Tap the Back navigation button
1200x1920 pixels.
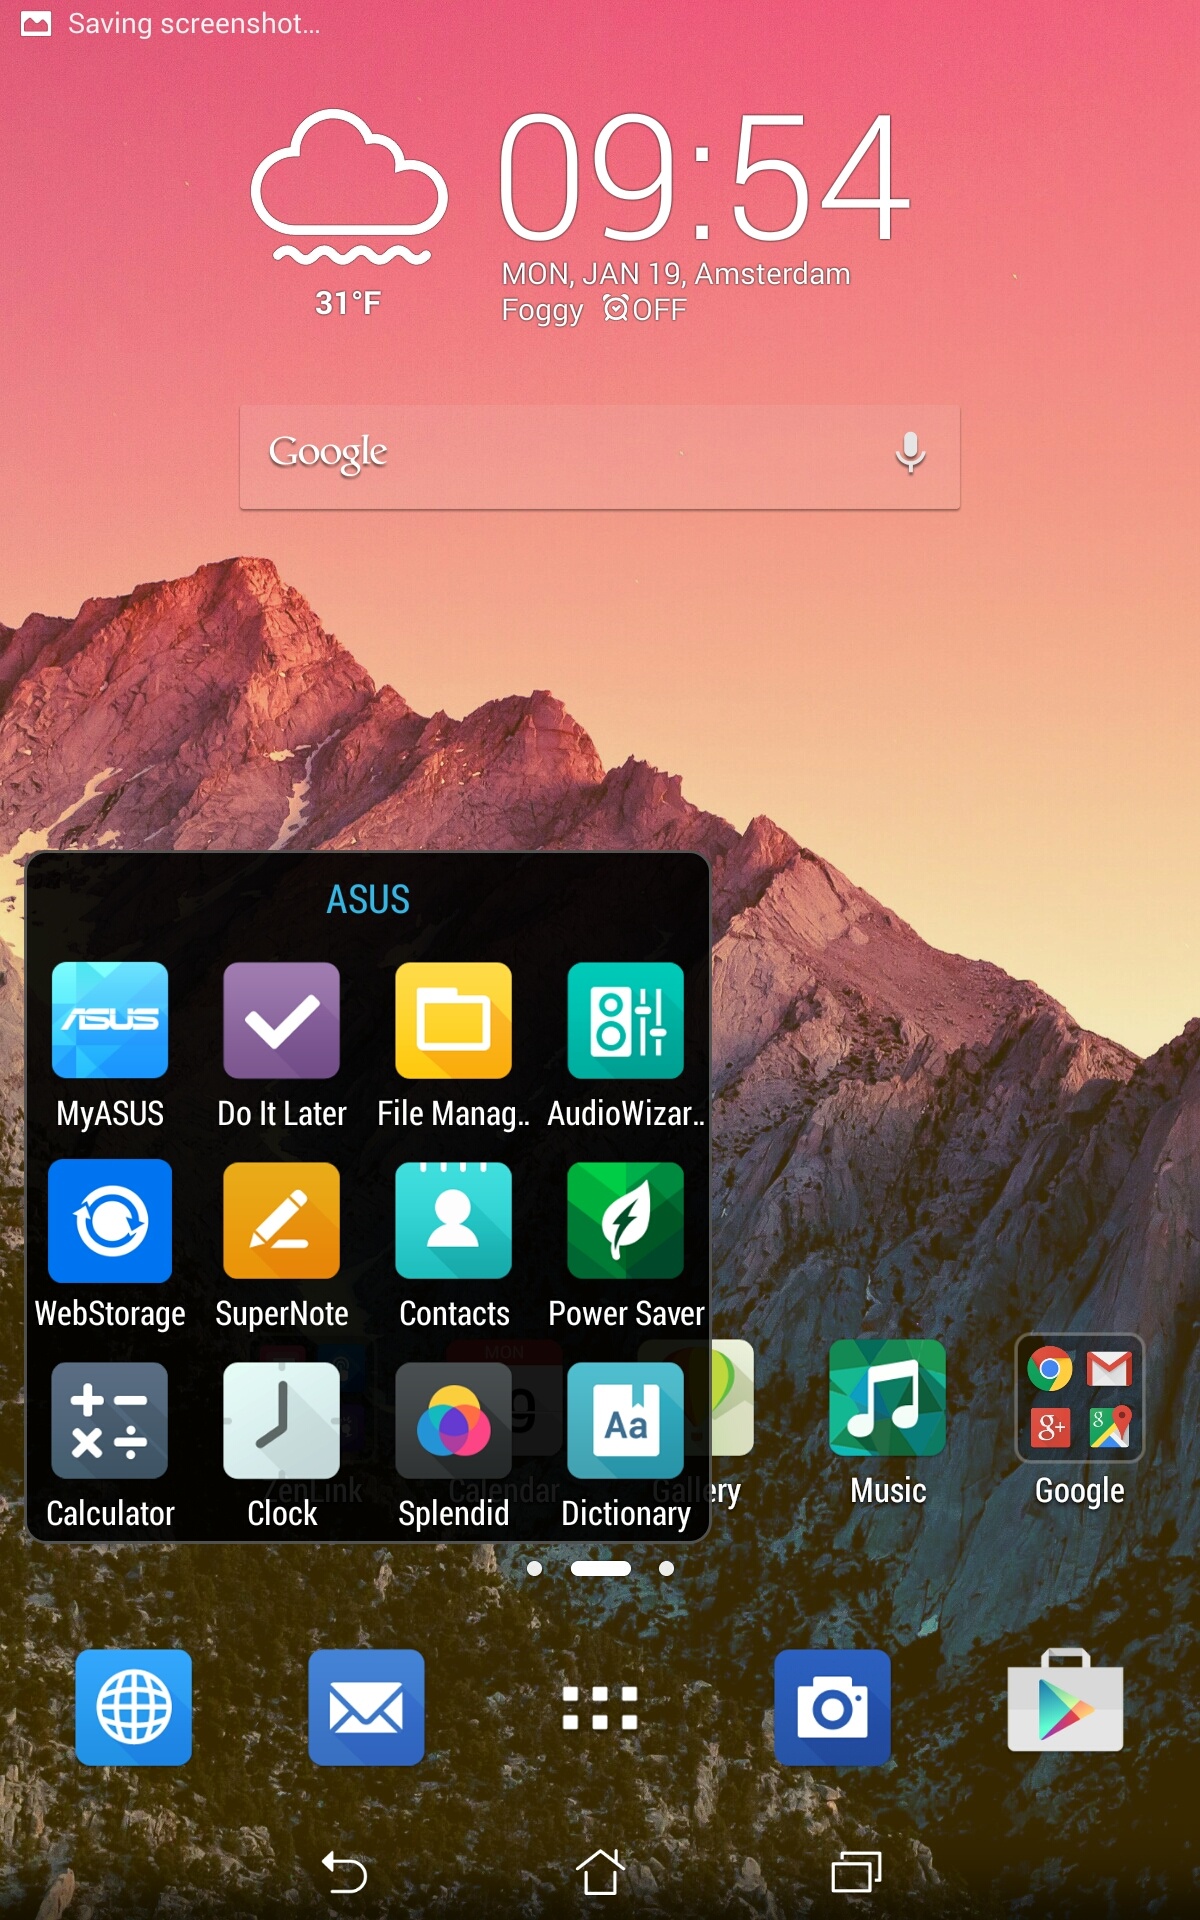pyautogui.click(x=344, y=1872)
